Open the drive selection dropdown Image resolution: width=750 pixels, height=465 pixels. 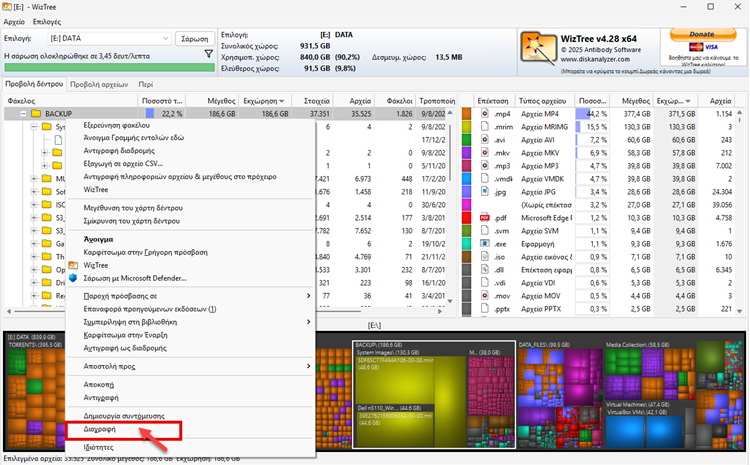165,38
